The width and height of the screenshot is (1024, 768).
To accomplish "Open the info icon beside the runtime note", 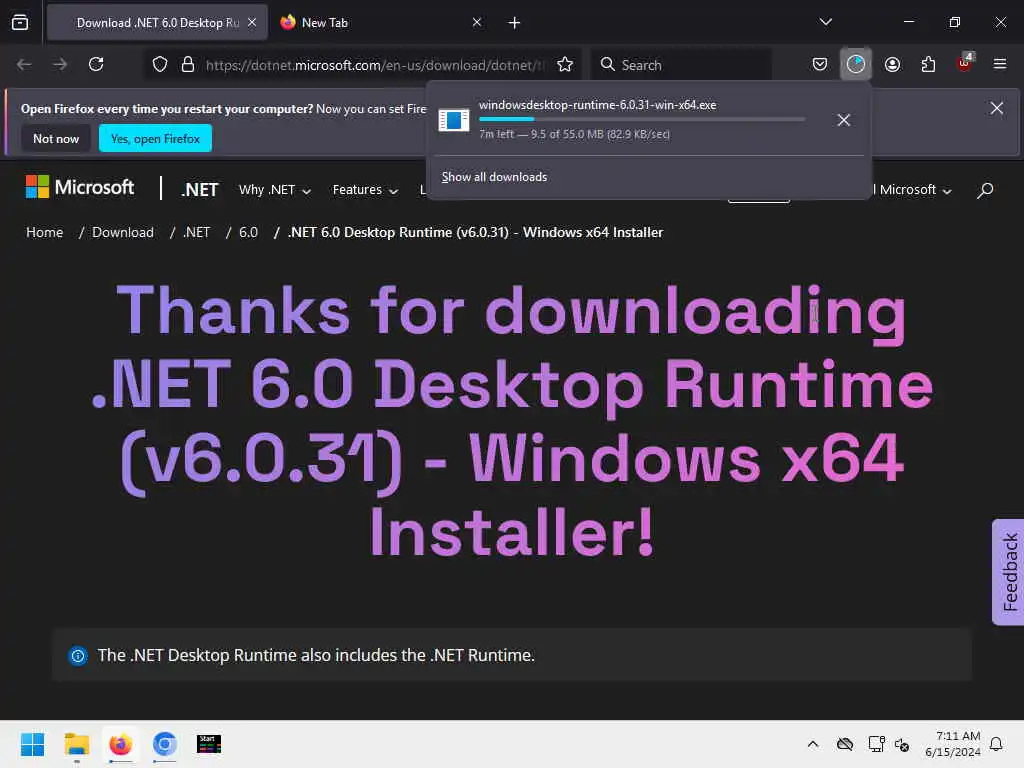I will 78,656.
